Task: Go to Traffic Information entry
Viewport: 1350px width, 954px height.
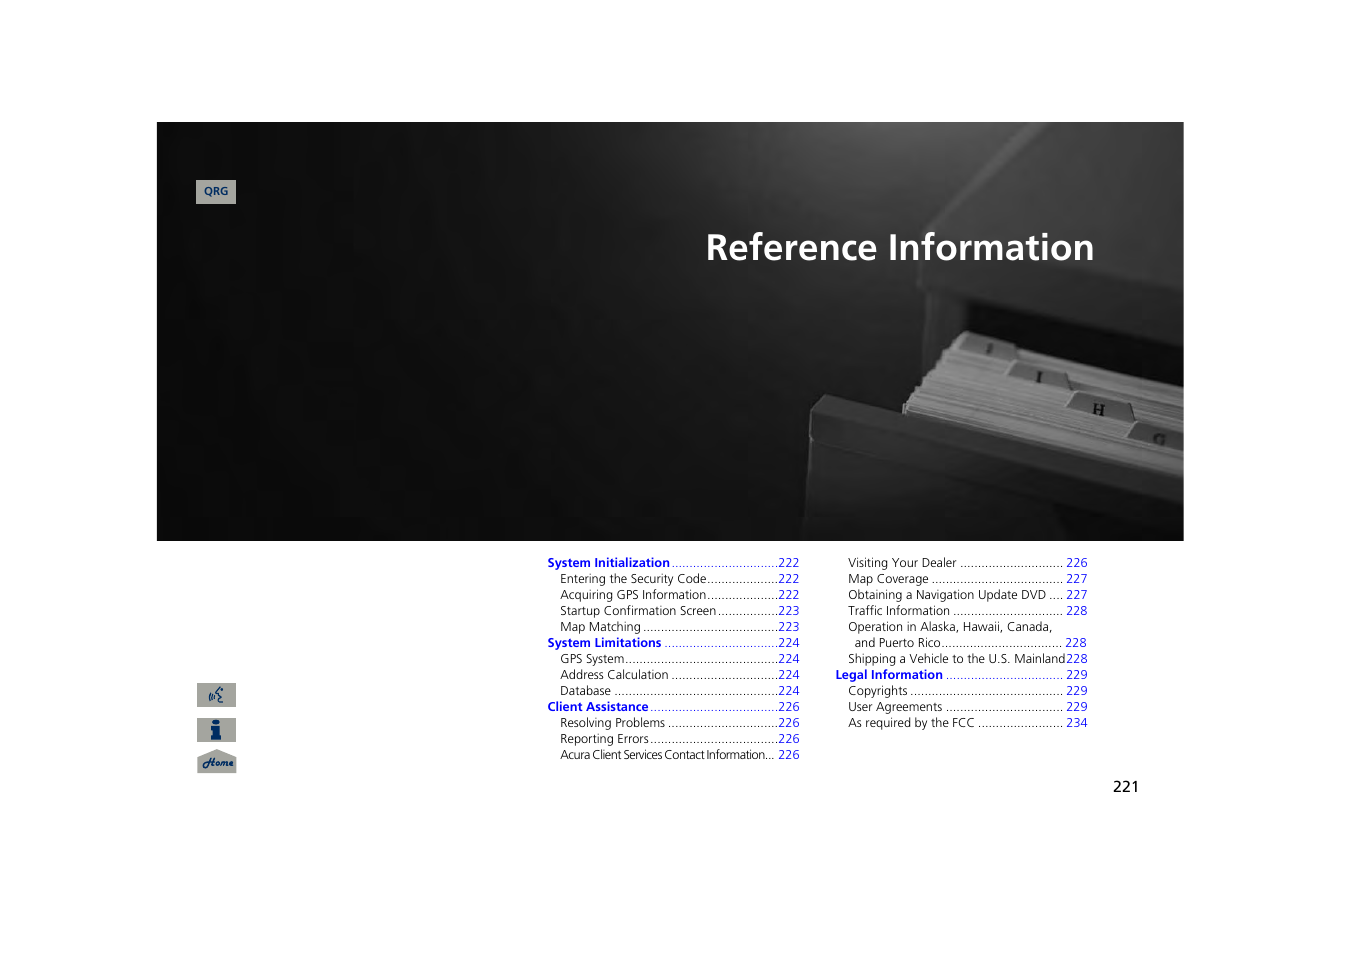Action: pos(967,611)
